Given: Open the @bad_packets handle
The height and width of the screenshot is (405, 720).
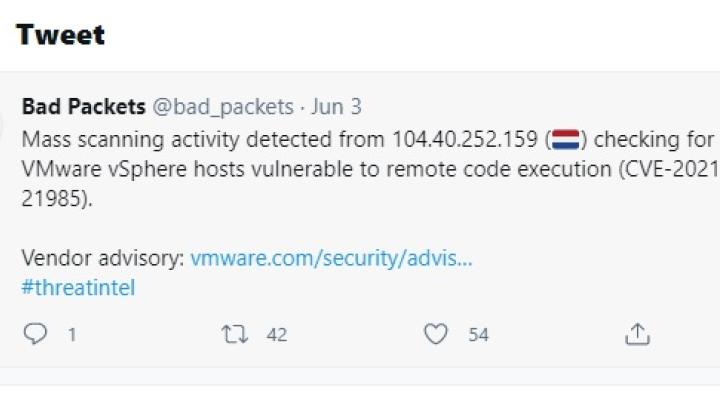Looking at the screenshot, I should point(223,107).
